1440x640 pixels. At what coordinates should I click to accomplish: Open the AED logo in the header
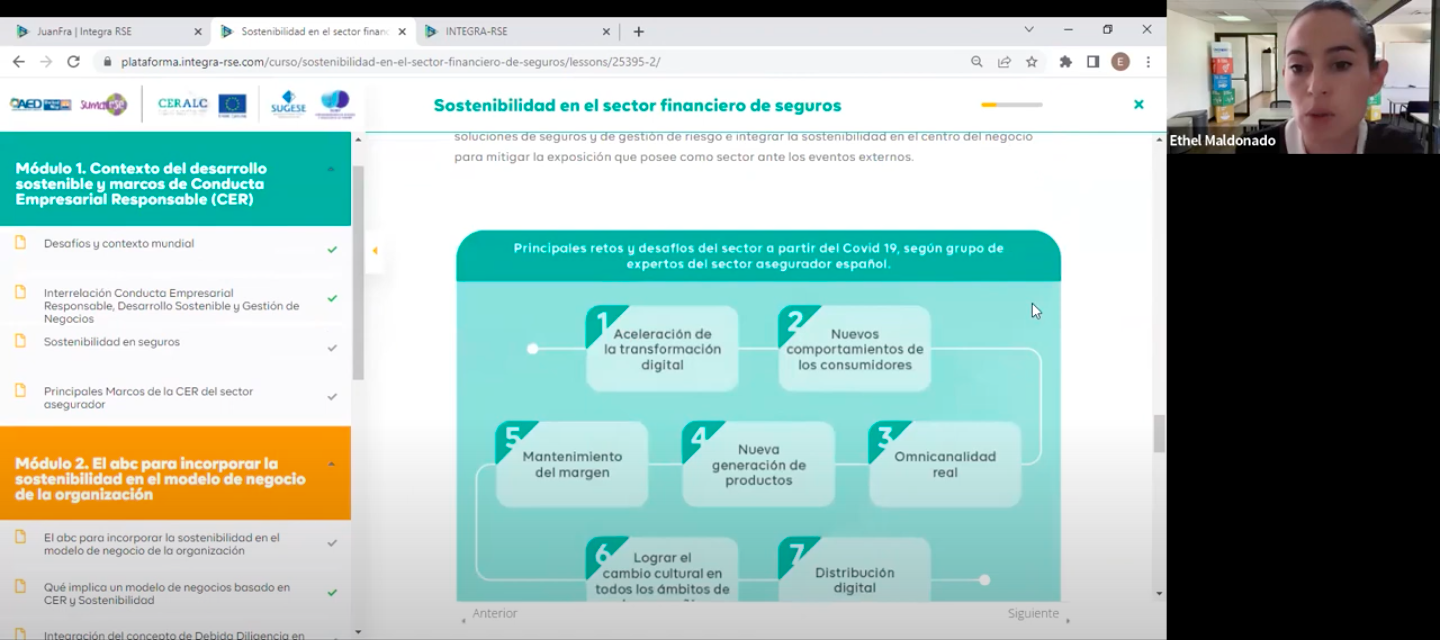coord(40,103)
